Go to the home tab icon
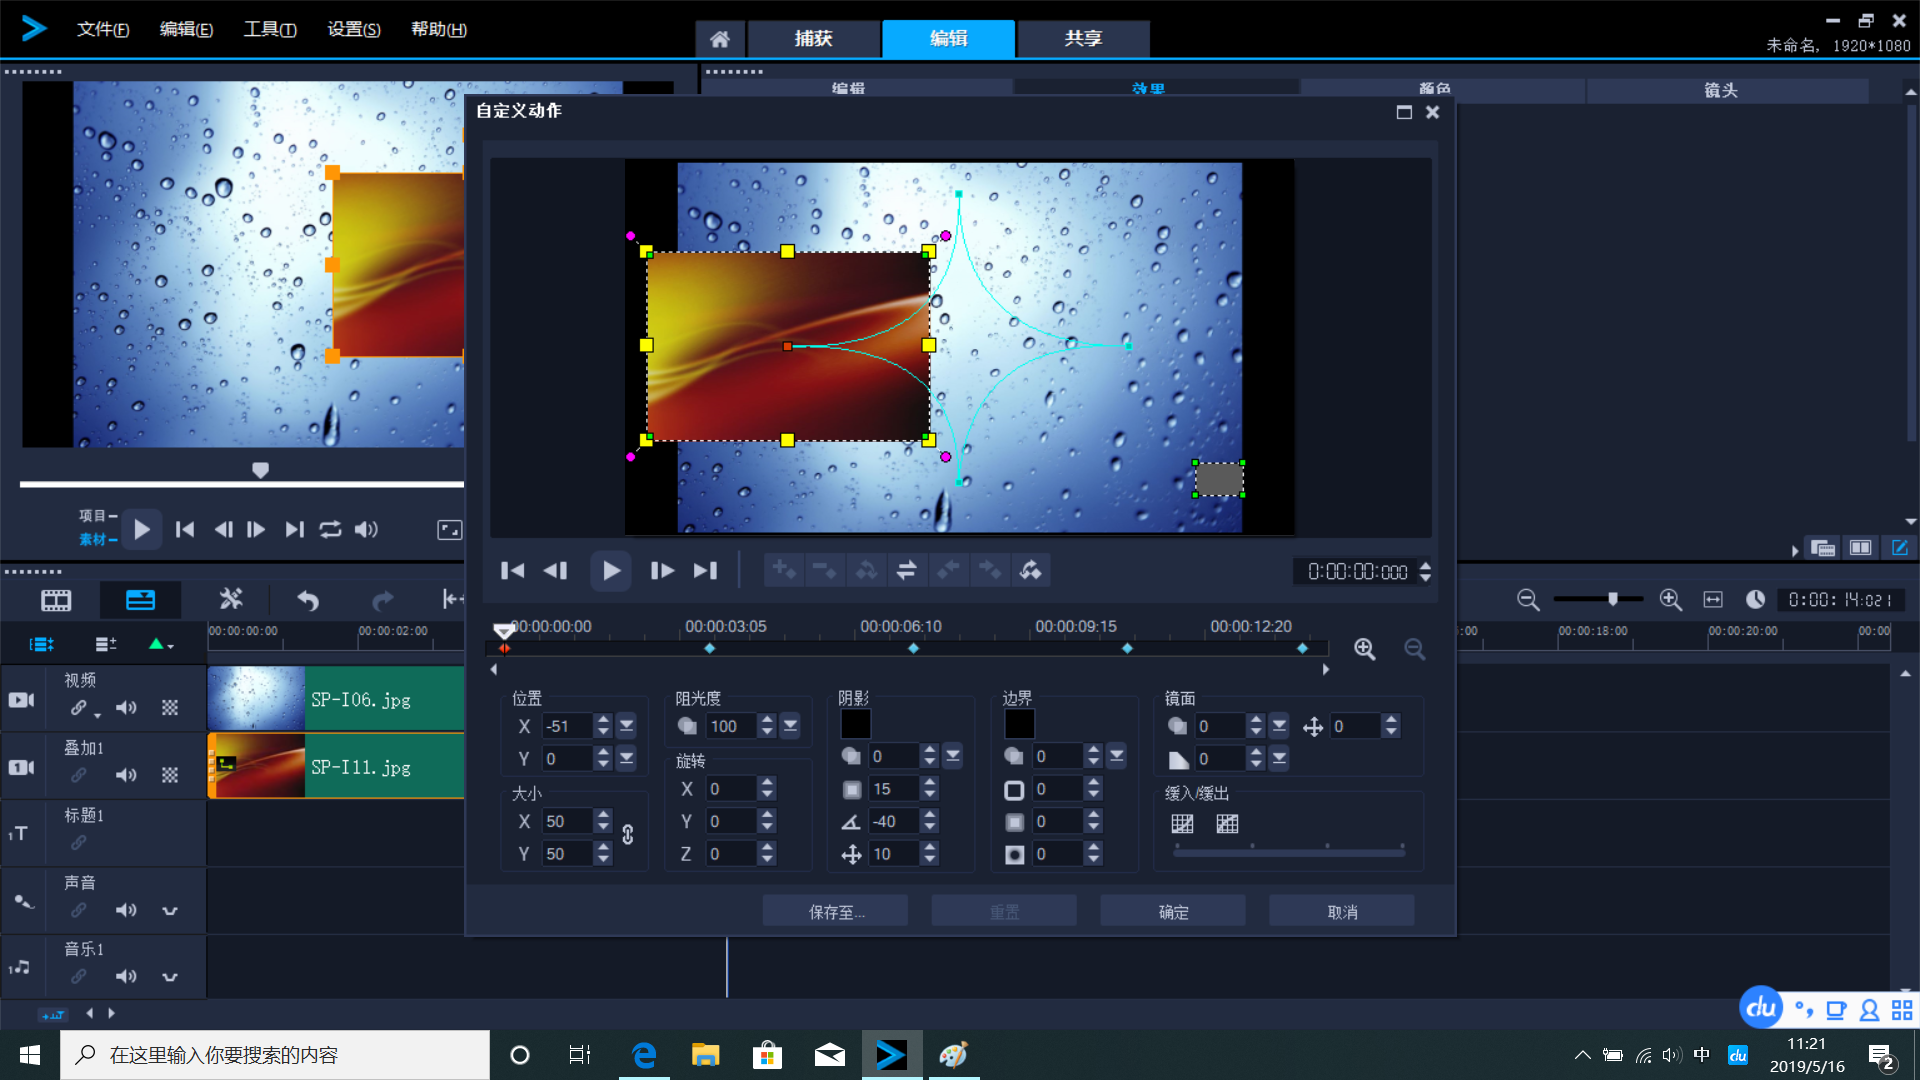 coord(720,39)
